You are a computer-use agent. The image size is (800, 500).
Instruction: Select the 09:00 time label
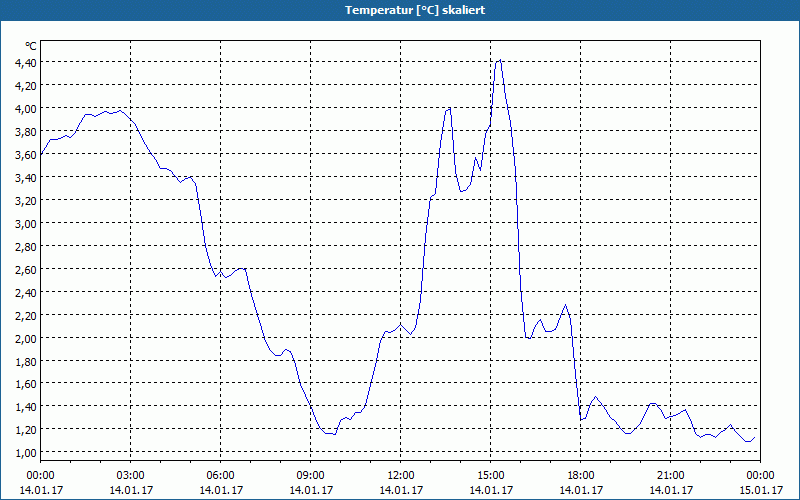pos(311,476)
